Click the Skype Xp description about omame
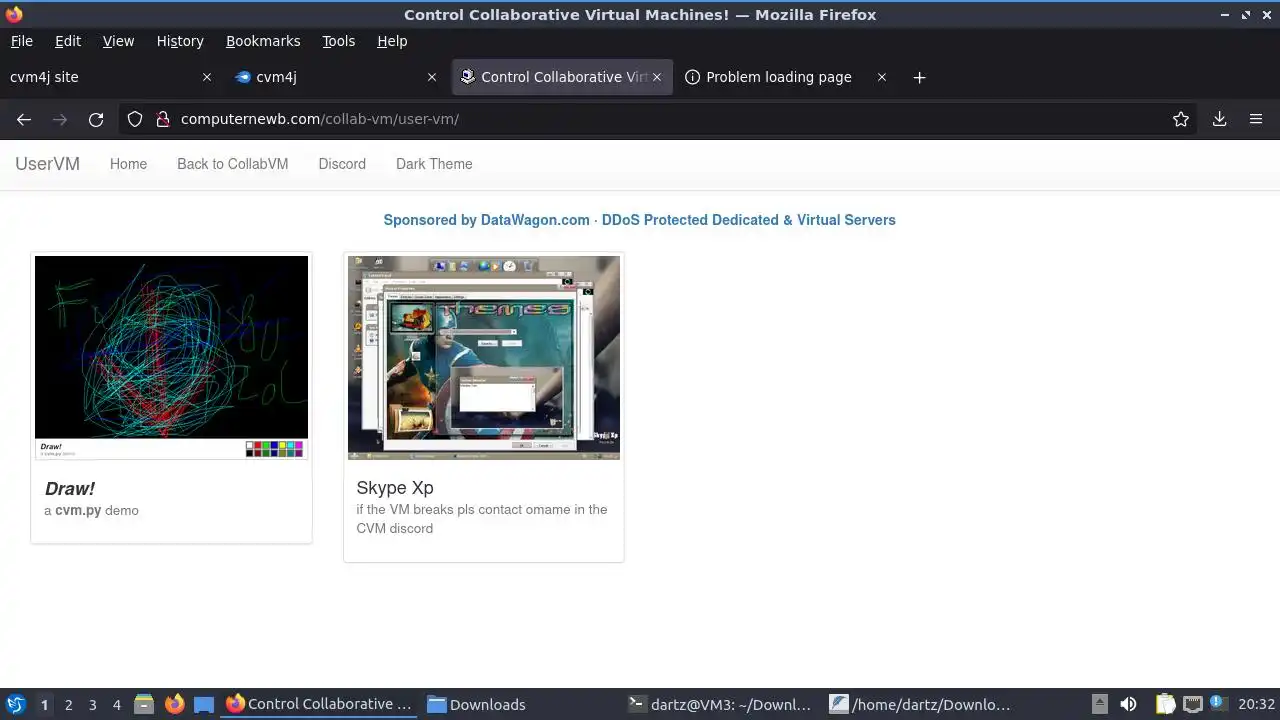 (x=482, y=519)
